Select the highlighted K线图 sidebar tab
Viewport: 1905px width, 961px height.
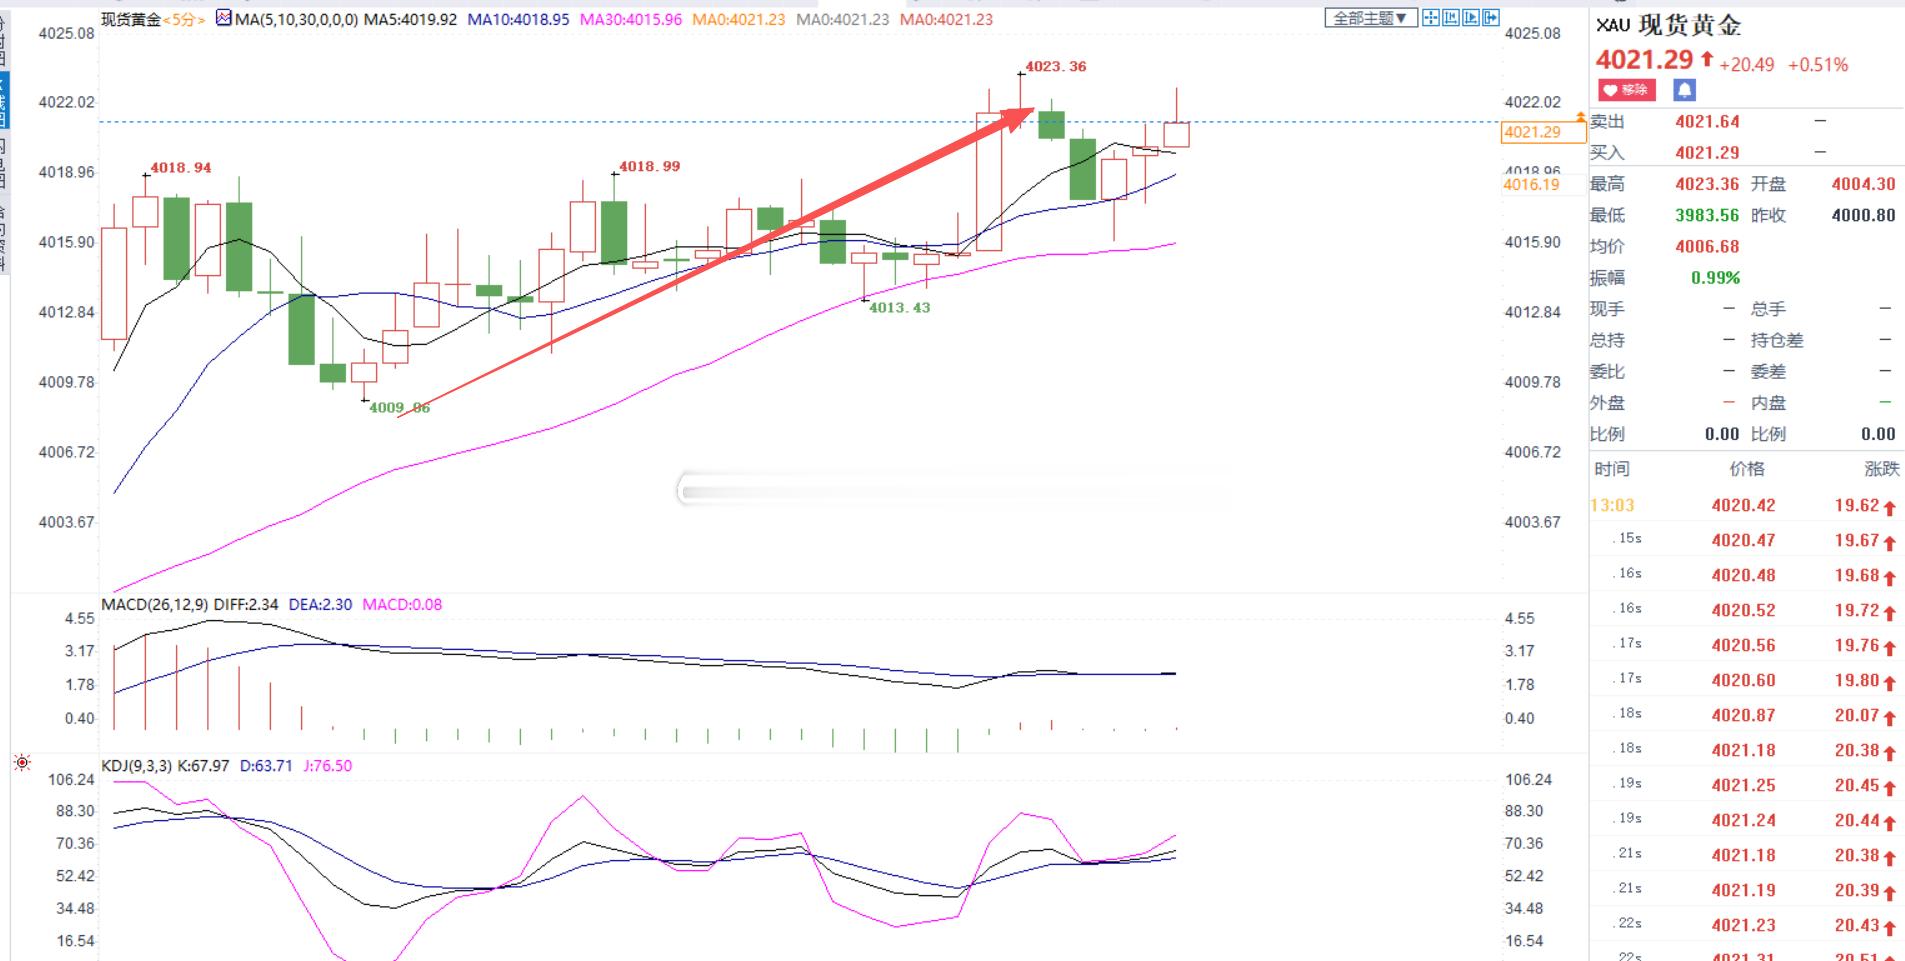3,99
